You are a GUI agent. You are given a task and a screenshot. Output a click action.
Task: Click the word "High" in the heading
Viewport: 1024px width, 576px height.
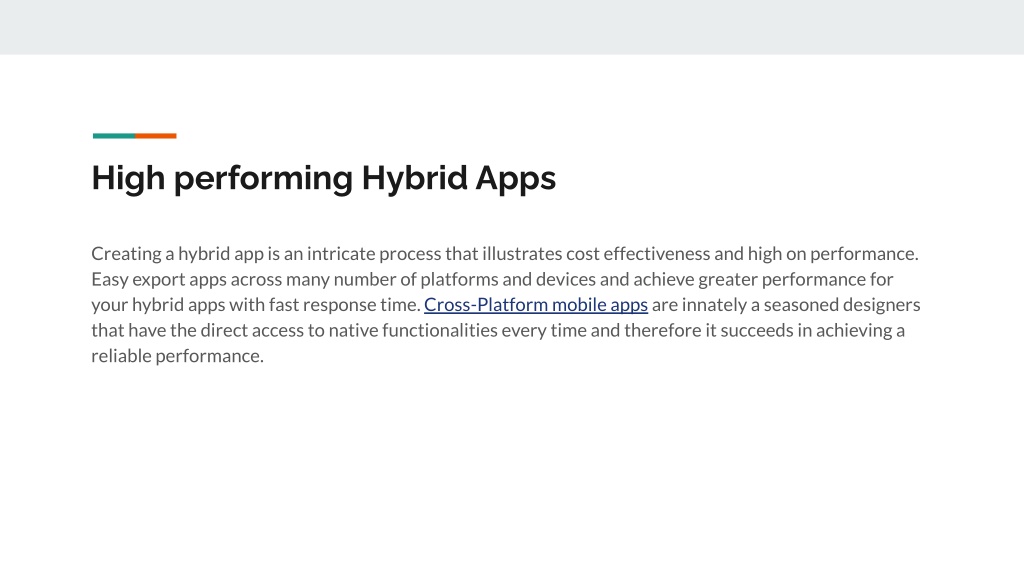pyautogui.click(x=128, y=178)
